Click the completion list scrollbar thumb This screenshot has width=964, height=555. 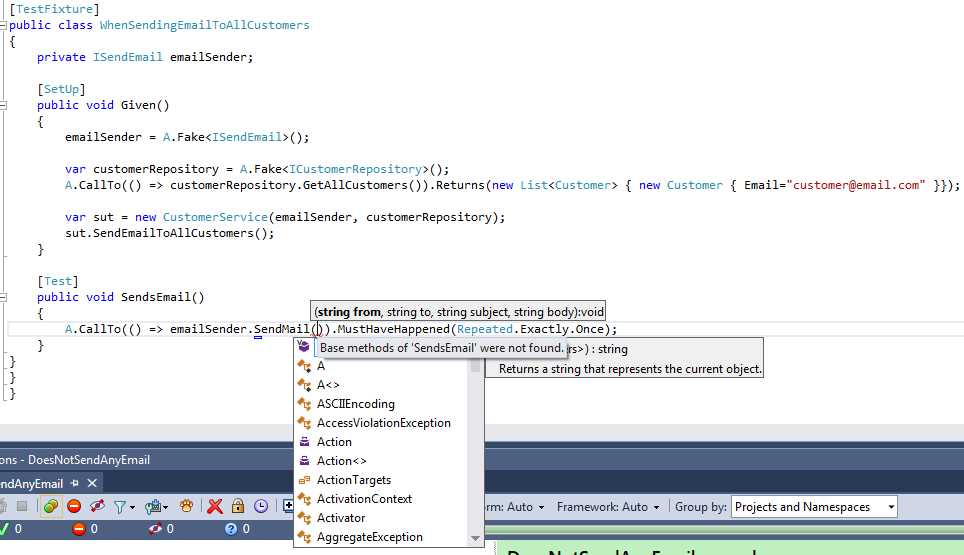pyautogui.click(x=475, y=366)
